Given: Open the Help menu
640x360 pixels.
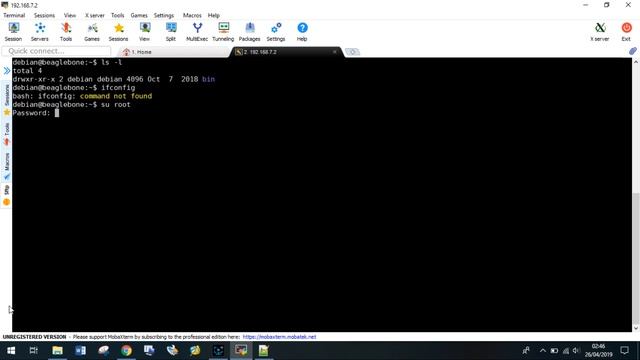Looking at the screenshot, I should coord(213,15).
